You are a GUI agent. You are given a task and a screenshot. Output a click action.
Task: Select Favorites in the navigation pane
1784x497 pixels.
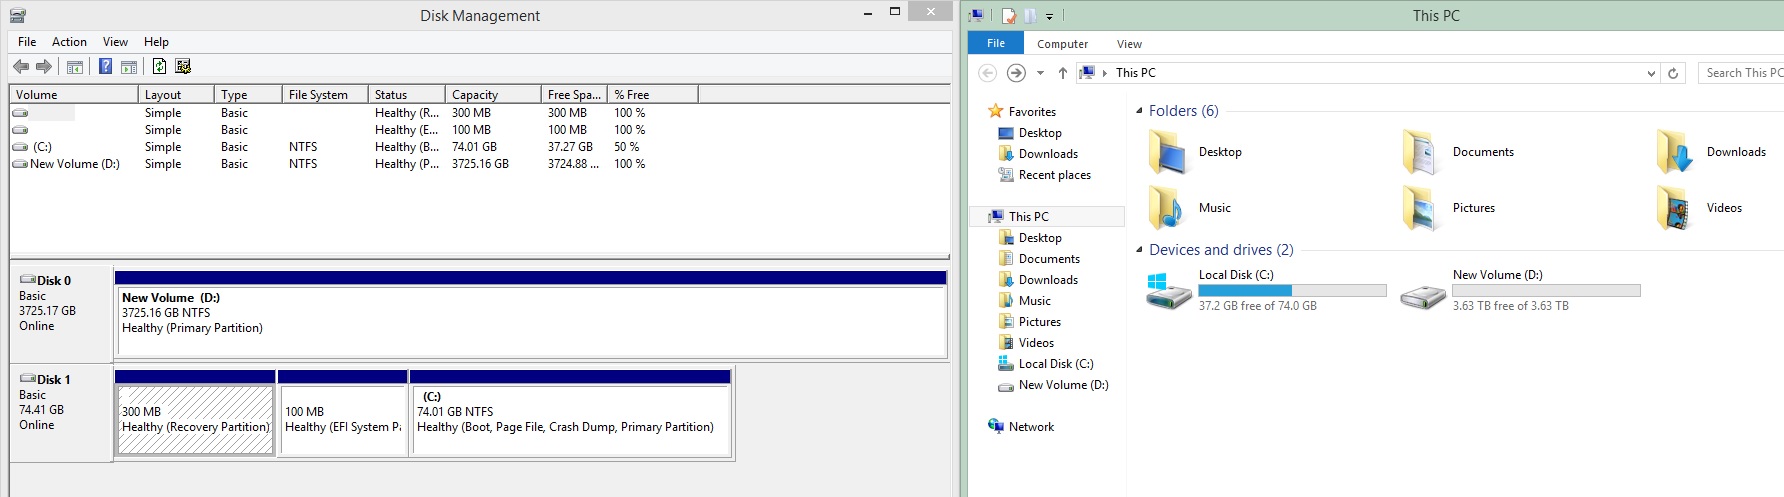click(x=1032, y=112)
